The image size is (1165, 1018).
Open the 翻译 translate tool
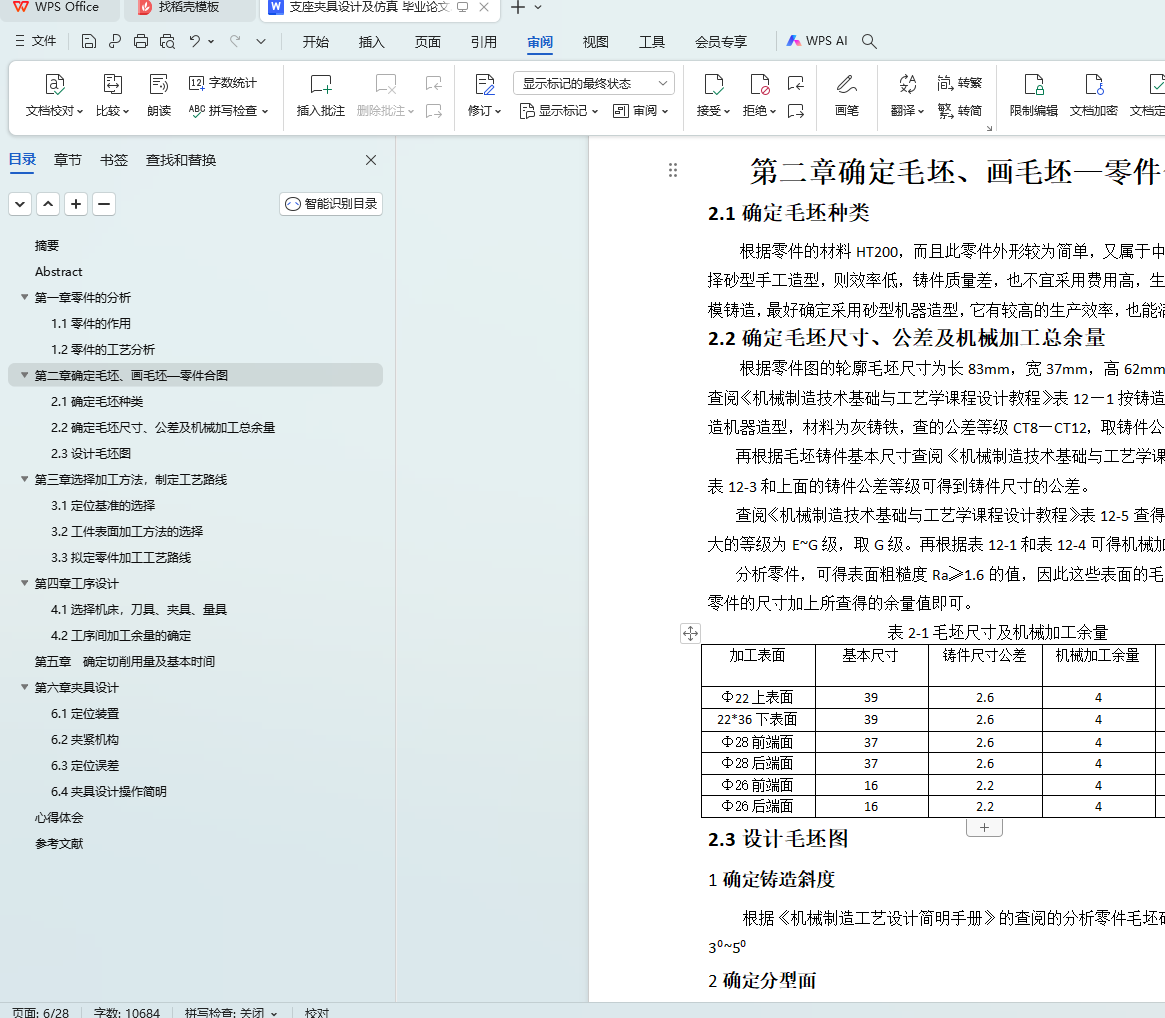pos(907,95)
